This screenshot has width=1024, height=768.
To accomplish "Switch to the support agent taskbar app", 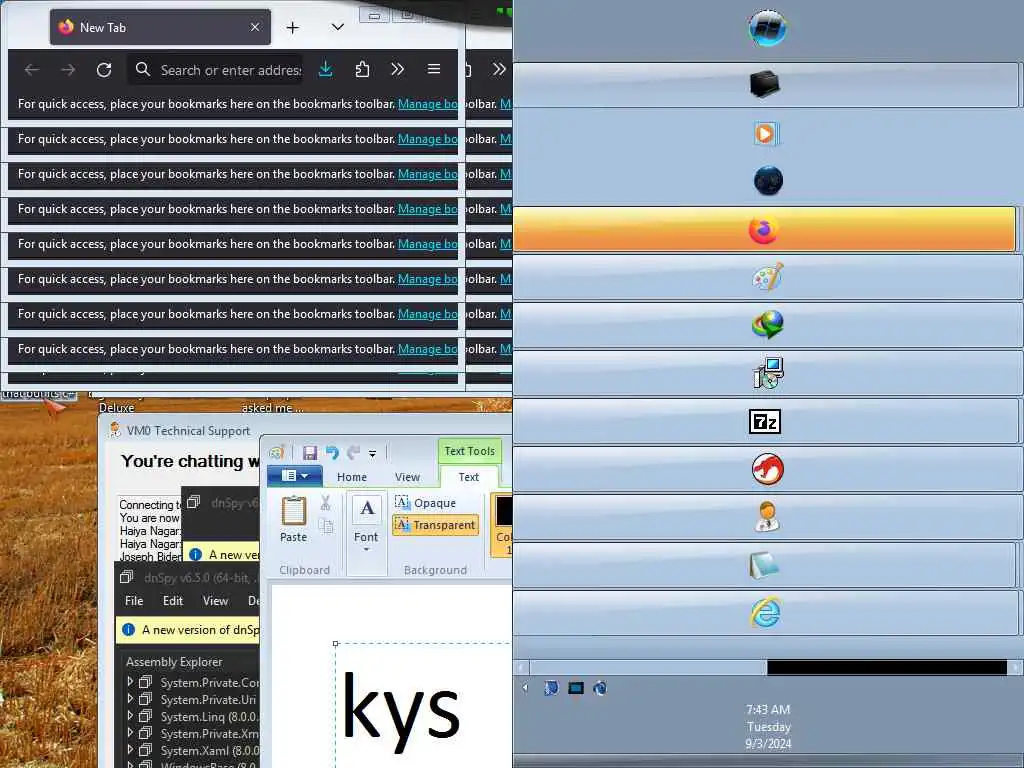I will [767, 517].
